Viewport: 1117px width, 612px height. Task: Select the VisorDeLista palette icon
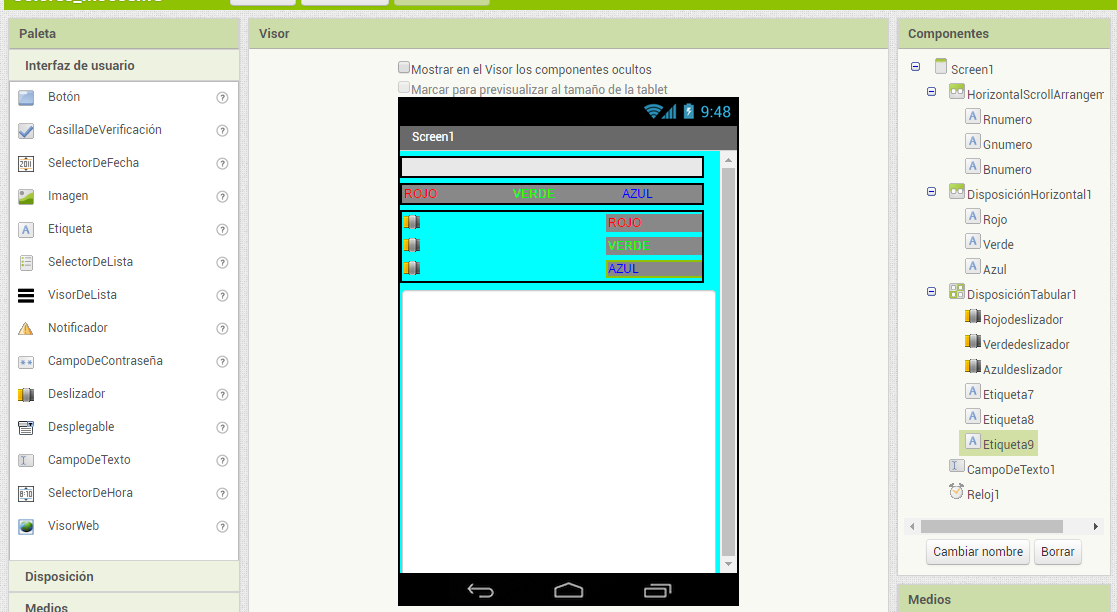click(25, 294)
